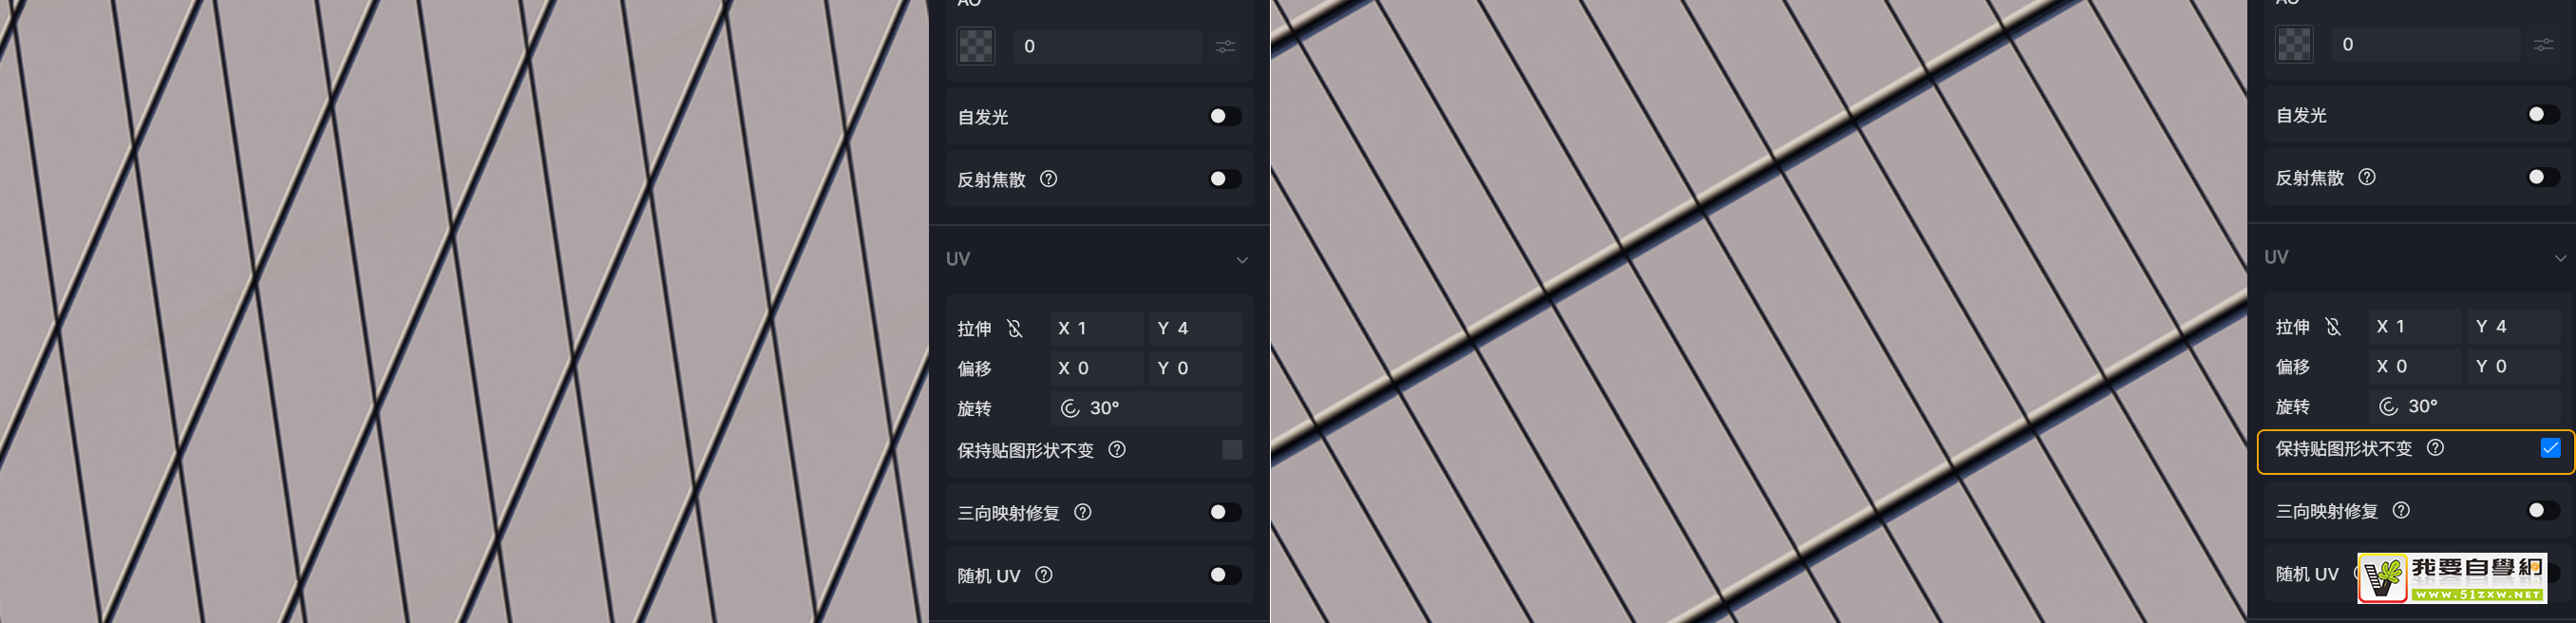Enable 保持贴图形状不变 checkbox in left panel
This screenshot has width=2576, height=623.
coord(1232,450)
